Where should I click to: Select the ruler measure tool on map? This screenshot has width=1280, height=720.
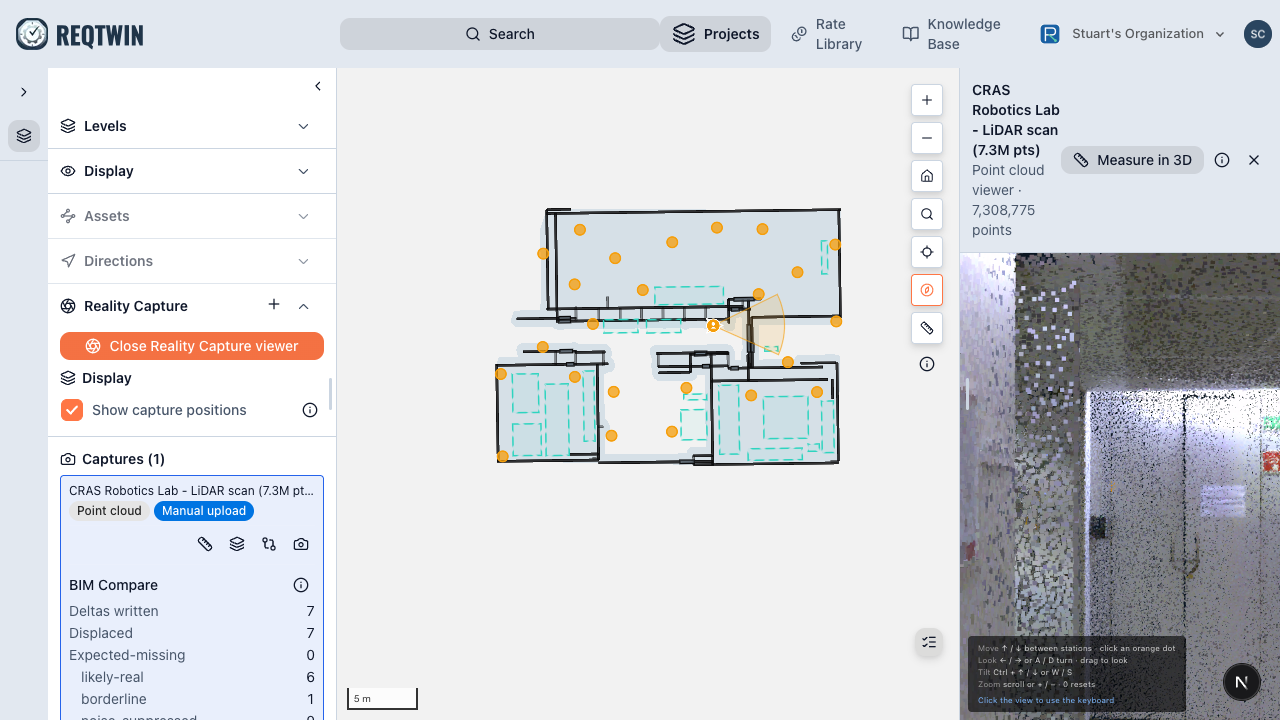927,328
